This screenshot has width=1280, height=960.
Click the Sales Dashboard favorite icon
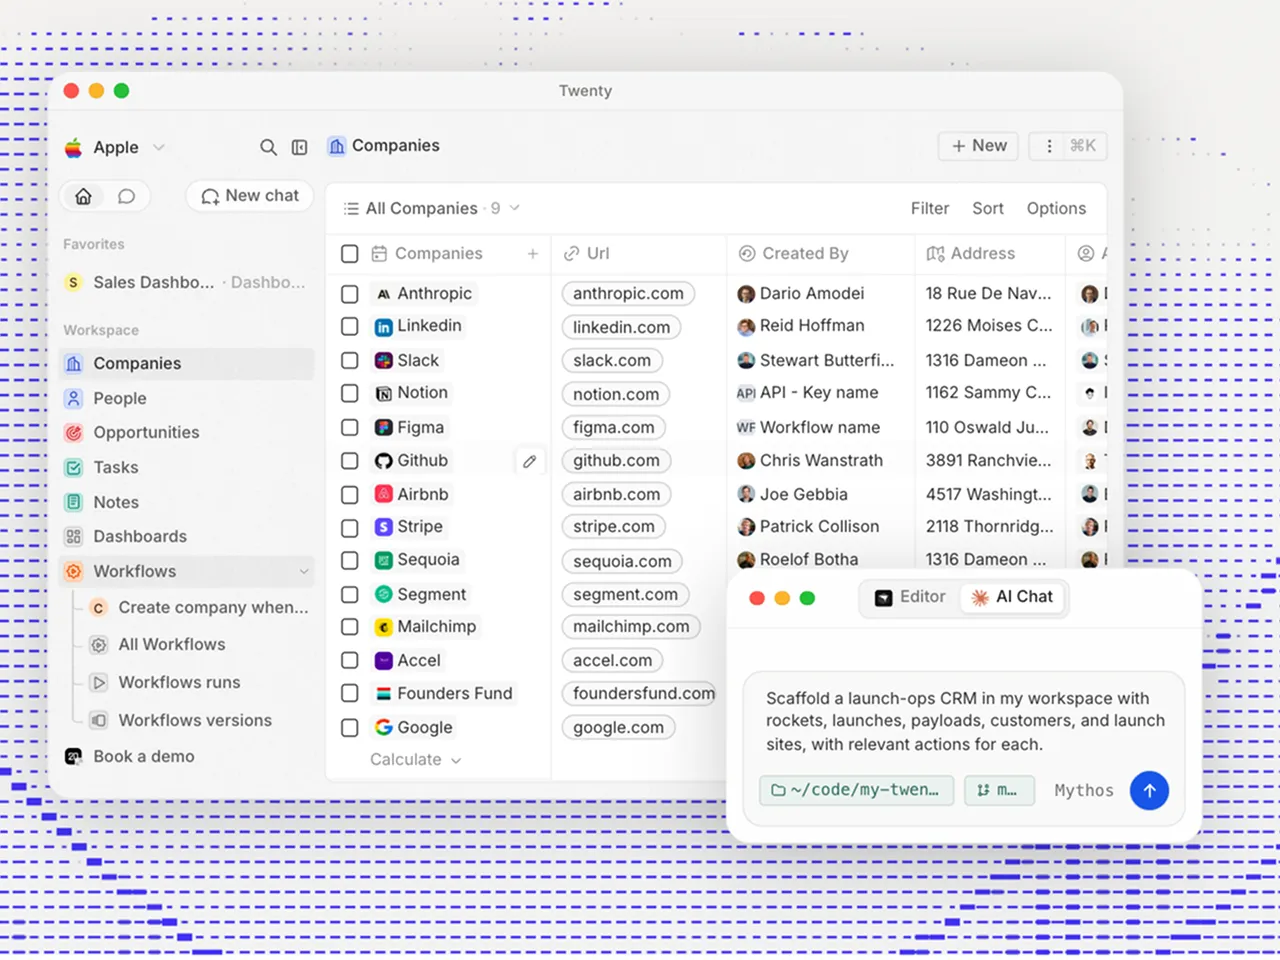coord(73,283)
